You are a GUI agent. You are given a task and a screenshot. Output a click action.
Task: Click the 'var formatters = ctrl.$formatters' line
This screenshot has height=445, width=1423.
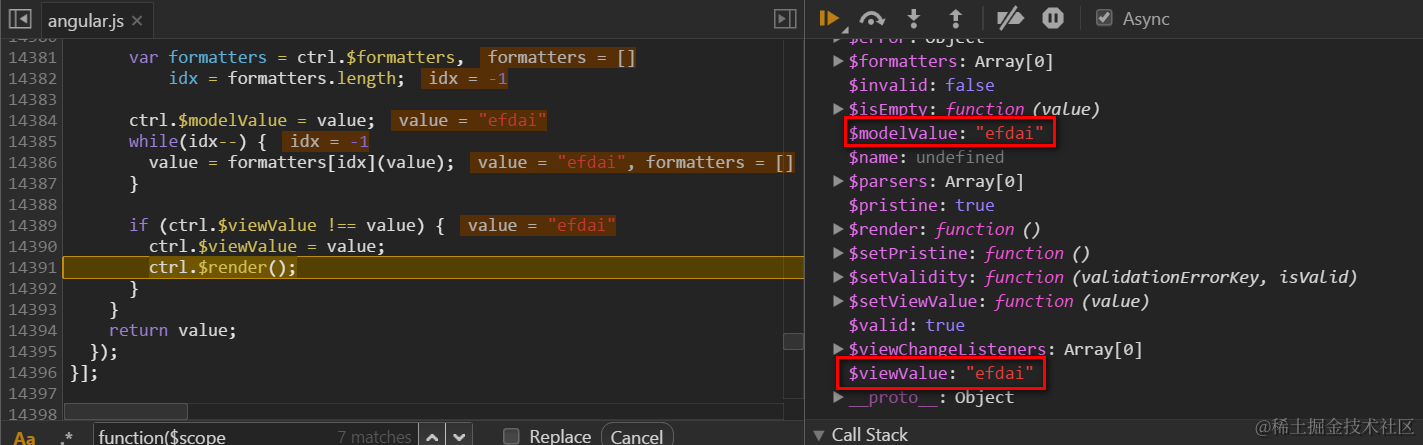click(x=296, y=57)
